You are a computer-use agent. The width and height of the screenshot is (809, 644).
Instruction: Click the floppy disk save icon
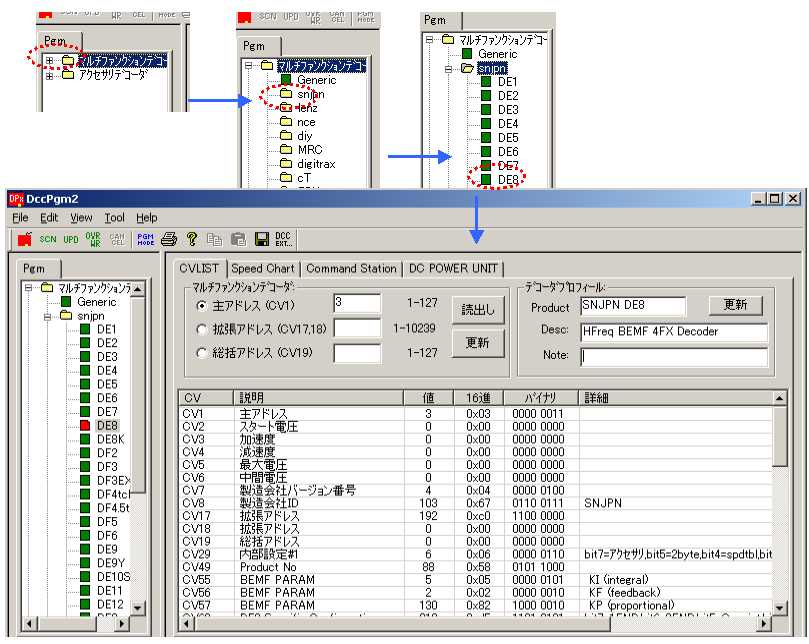pyautogui.click(x=261, y=239)
